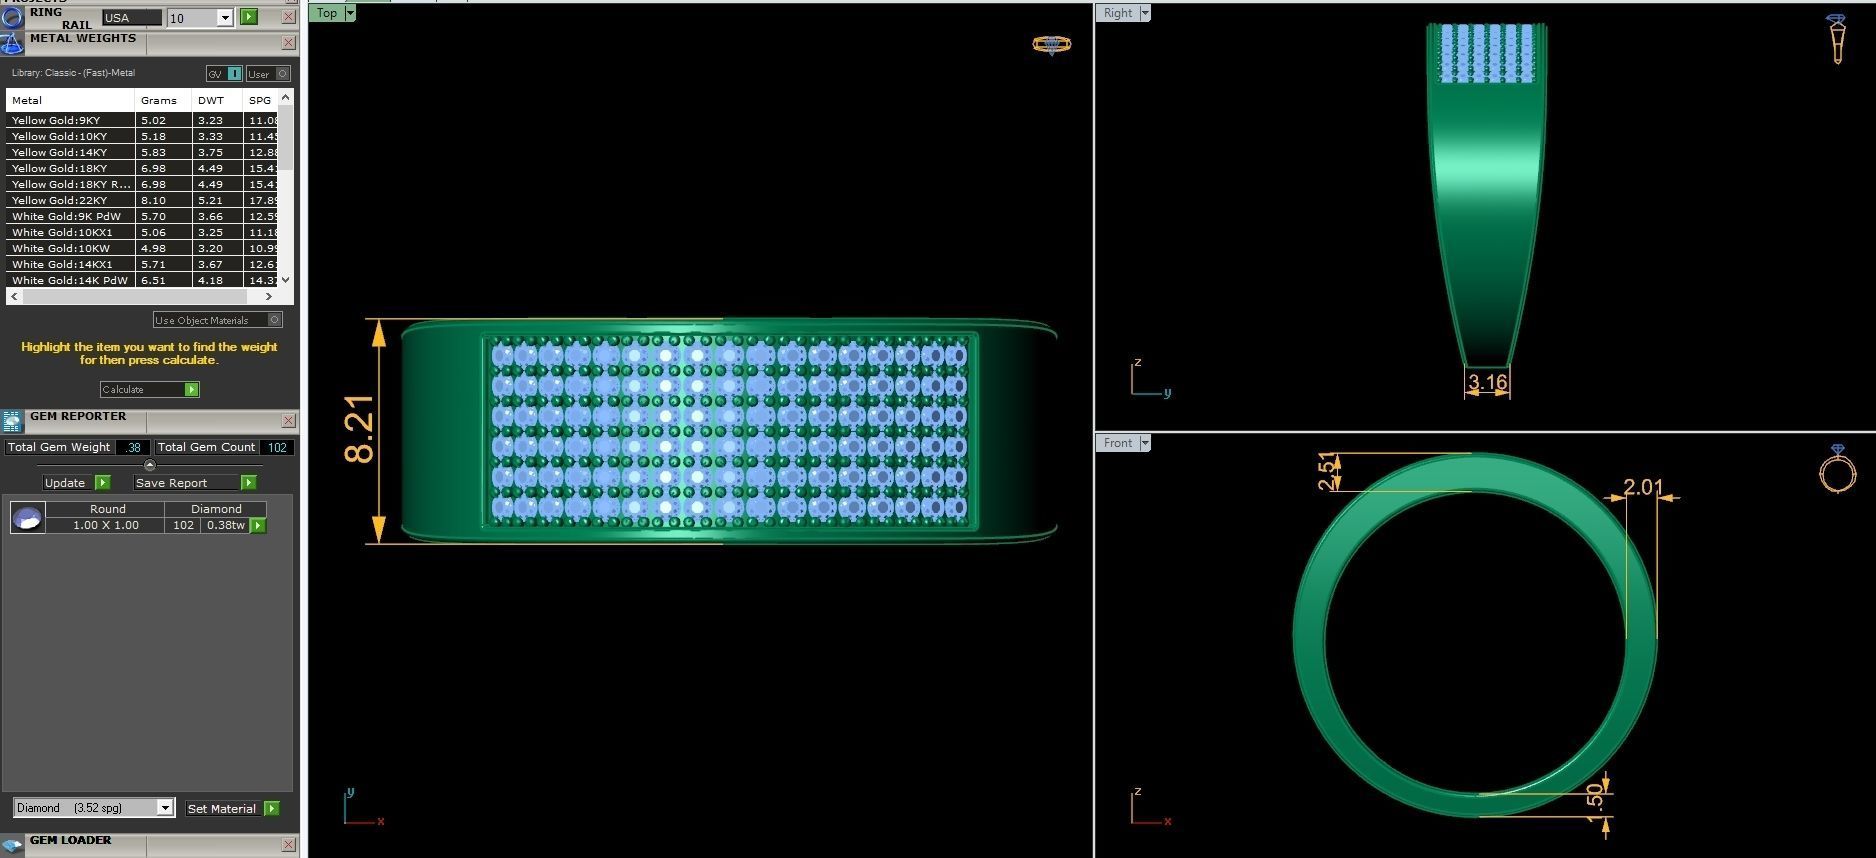This screenshot has width=1876, height=858.
Task: Select the Yellow Gold:9KY row
Action: tap(142, 120)
